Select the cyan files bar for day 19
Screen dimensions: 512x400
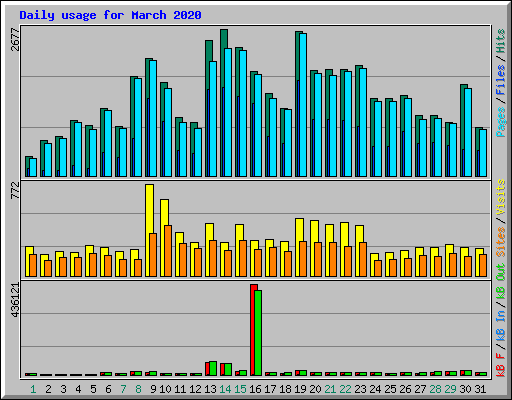pyautogui.click(x=303, y=105)
